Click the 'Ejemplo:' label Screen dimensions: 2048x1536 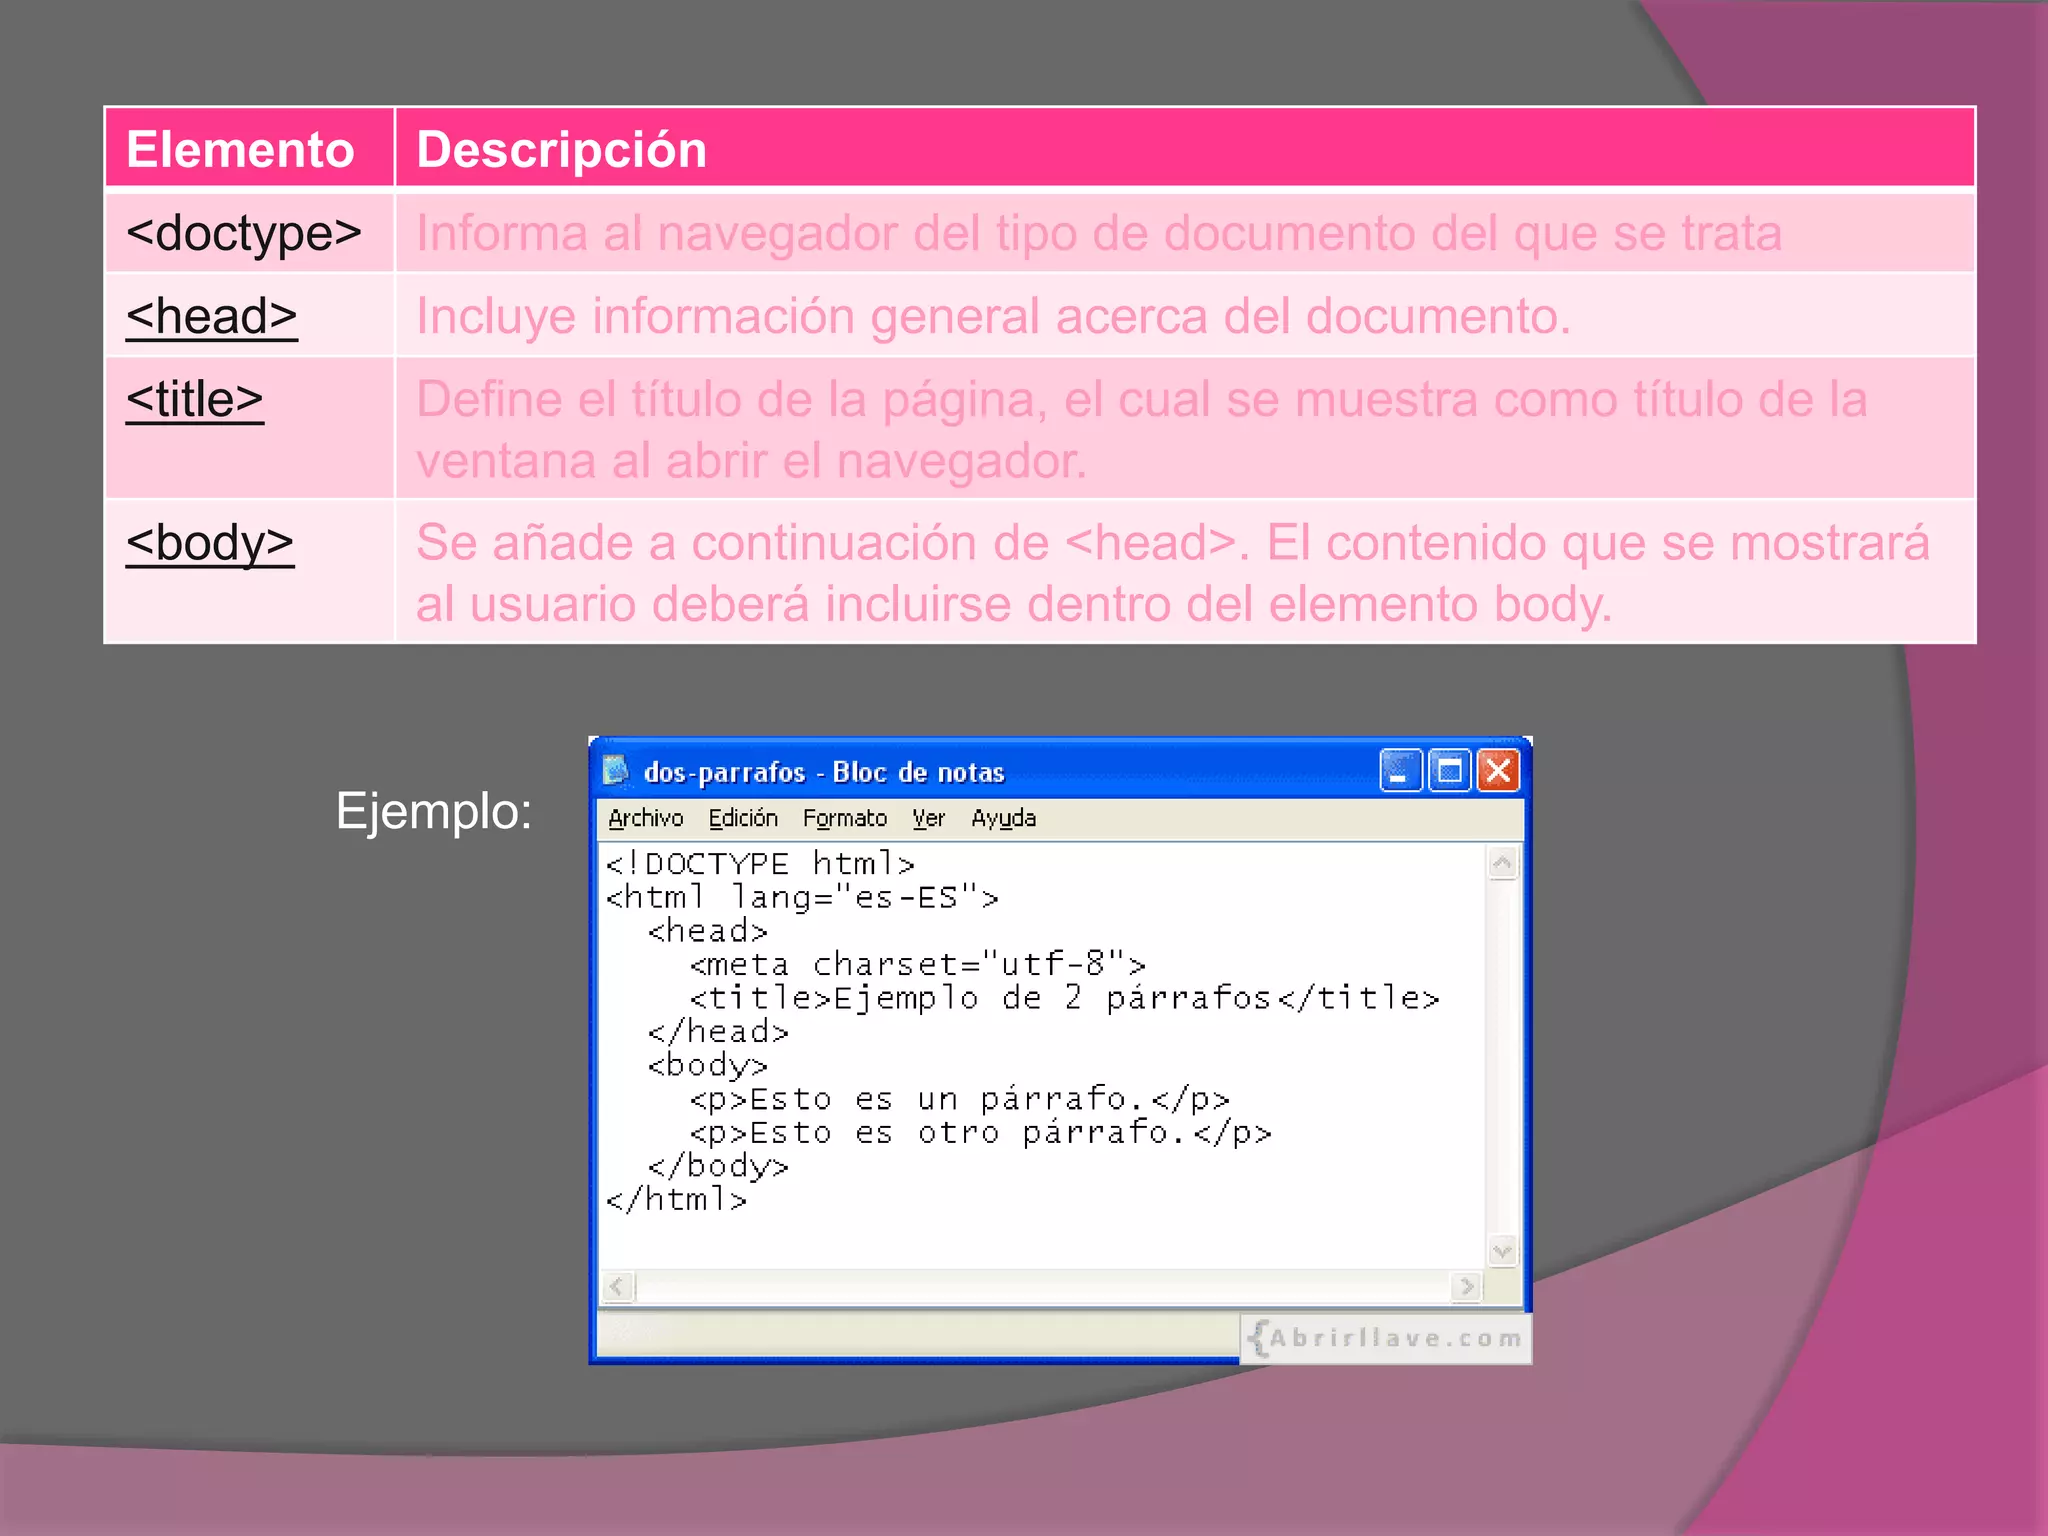click(x=433, y=810)
